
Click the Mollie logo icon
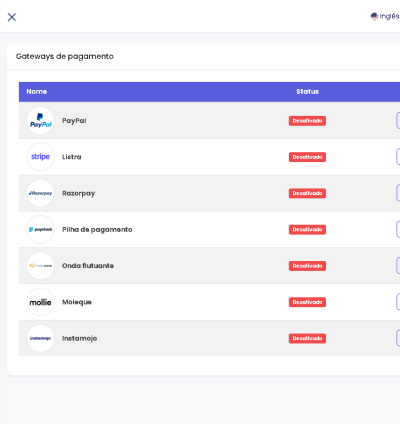pos(40,302)
